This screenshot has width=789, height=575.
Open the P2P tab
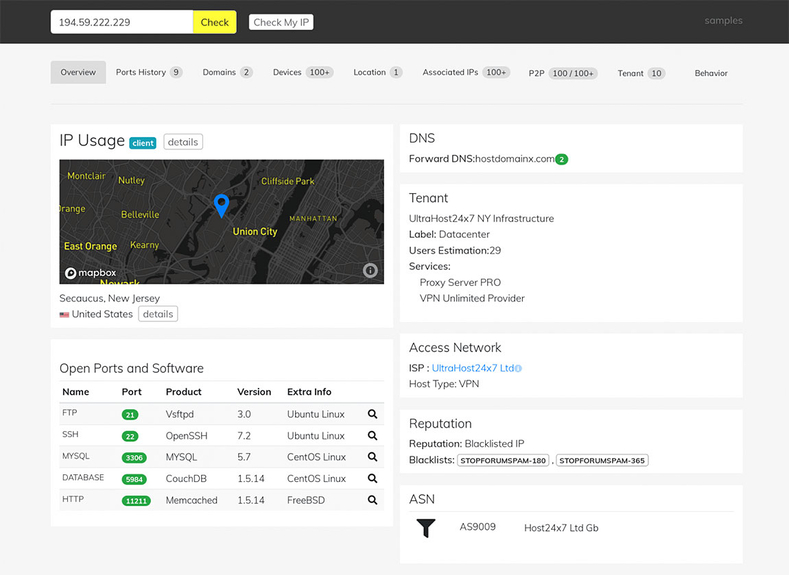[x=563, y=73]
